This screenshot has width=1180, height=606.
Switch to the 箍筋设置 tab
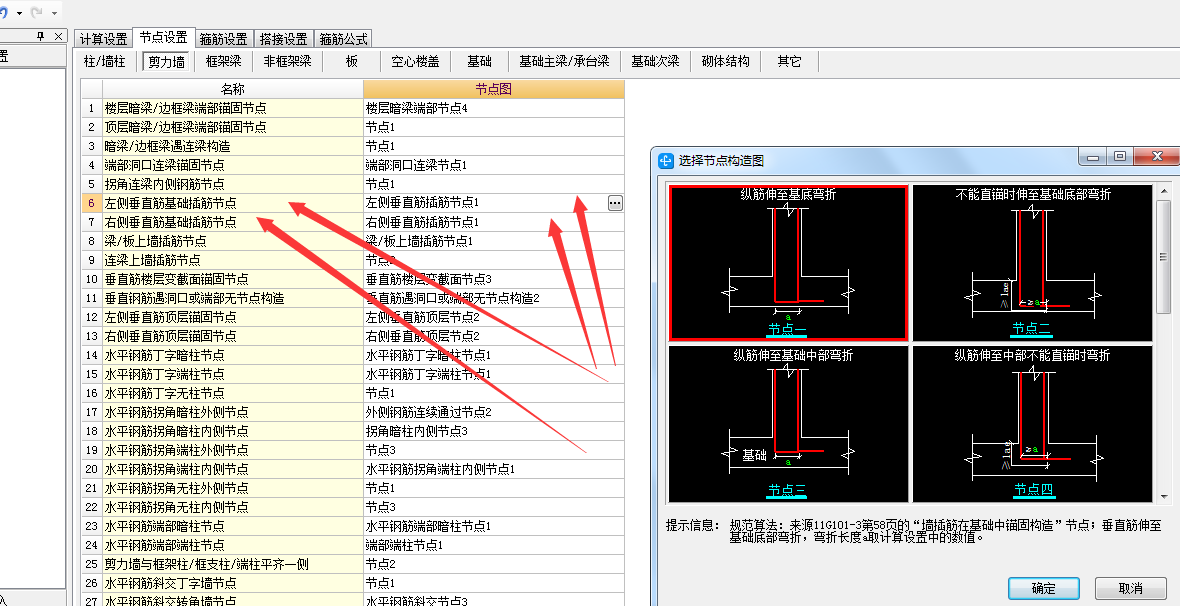(224, 38)
